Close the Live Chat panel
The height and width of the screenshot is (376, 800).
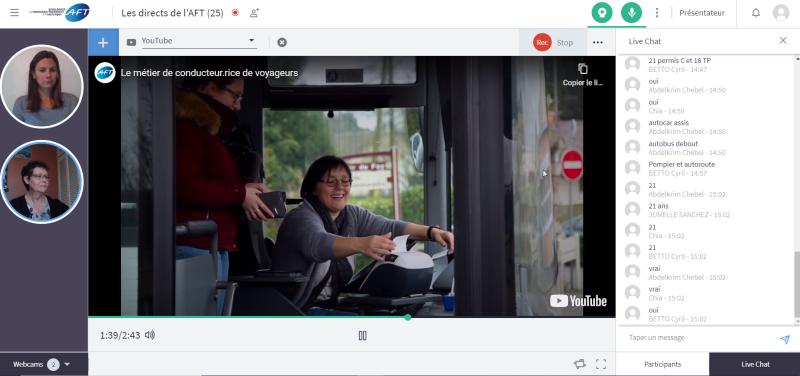pyautogui.click(x=783, y=40)
